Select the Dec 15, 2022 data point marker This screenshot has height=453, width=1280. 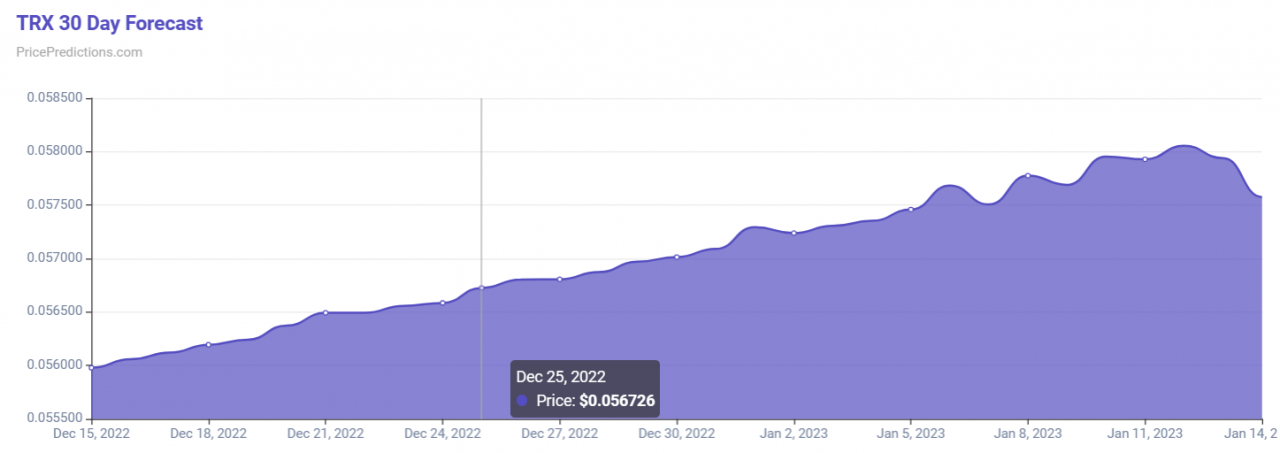pos(91,368)
